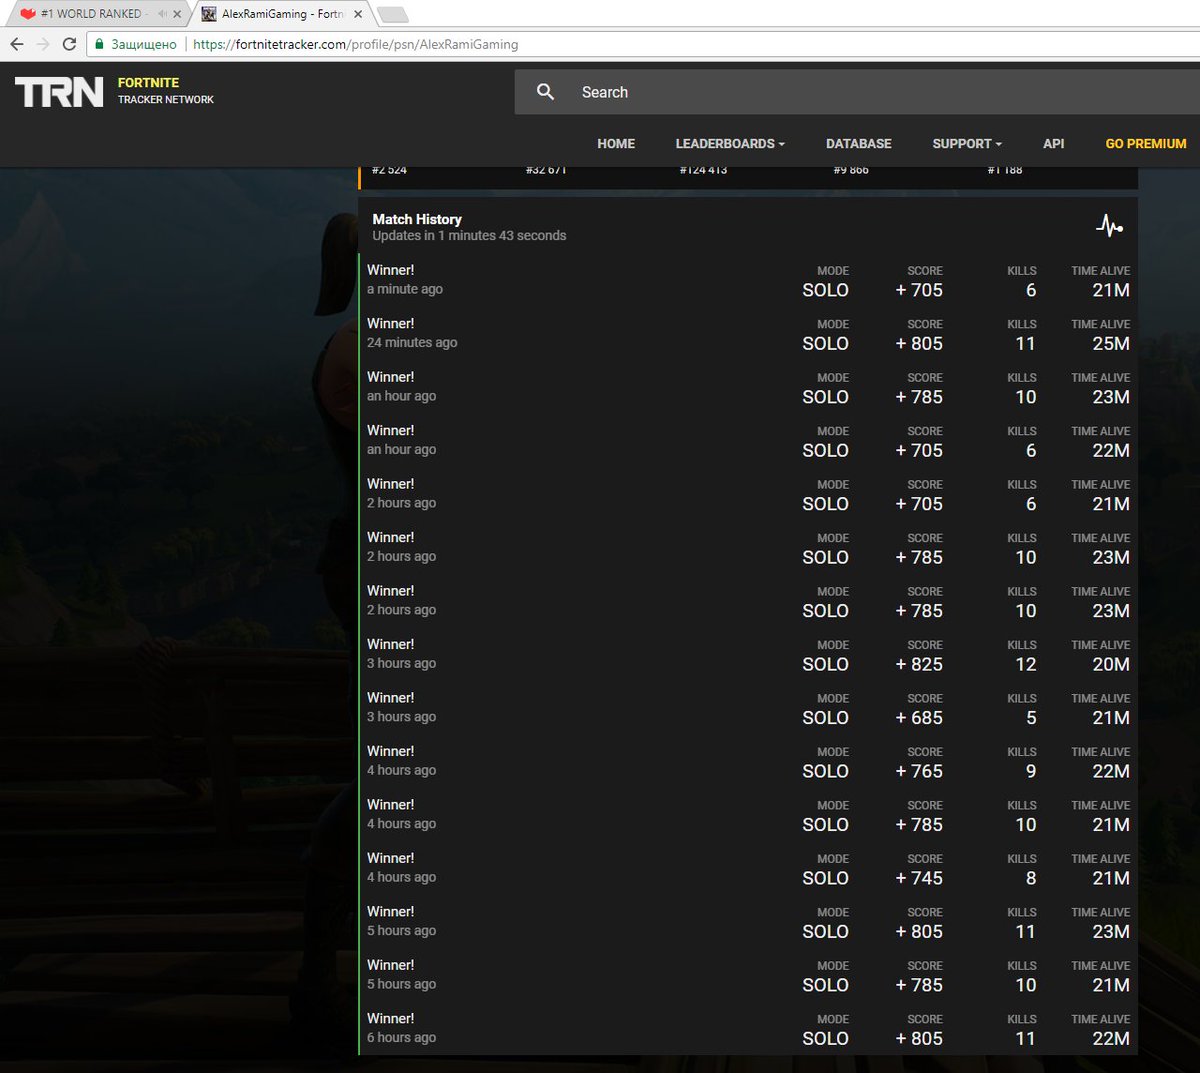Click the 'Updates in 1 minutes 43 seconds' text
Image resolution: width=1200 pixels, height=1073 pixels.
[x=469, y=236]
